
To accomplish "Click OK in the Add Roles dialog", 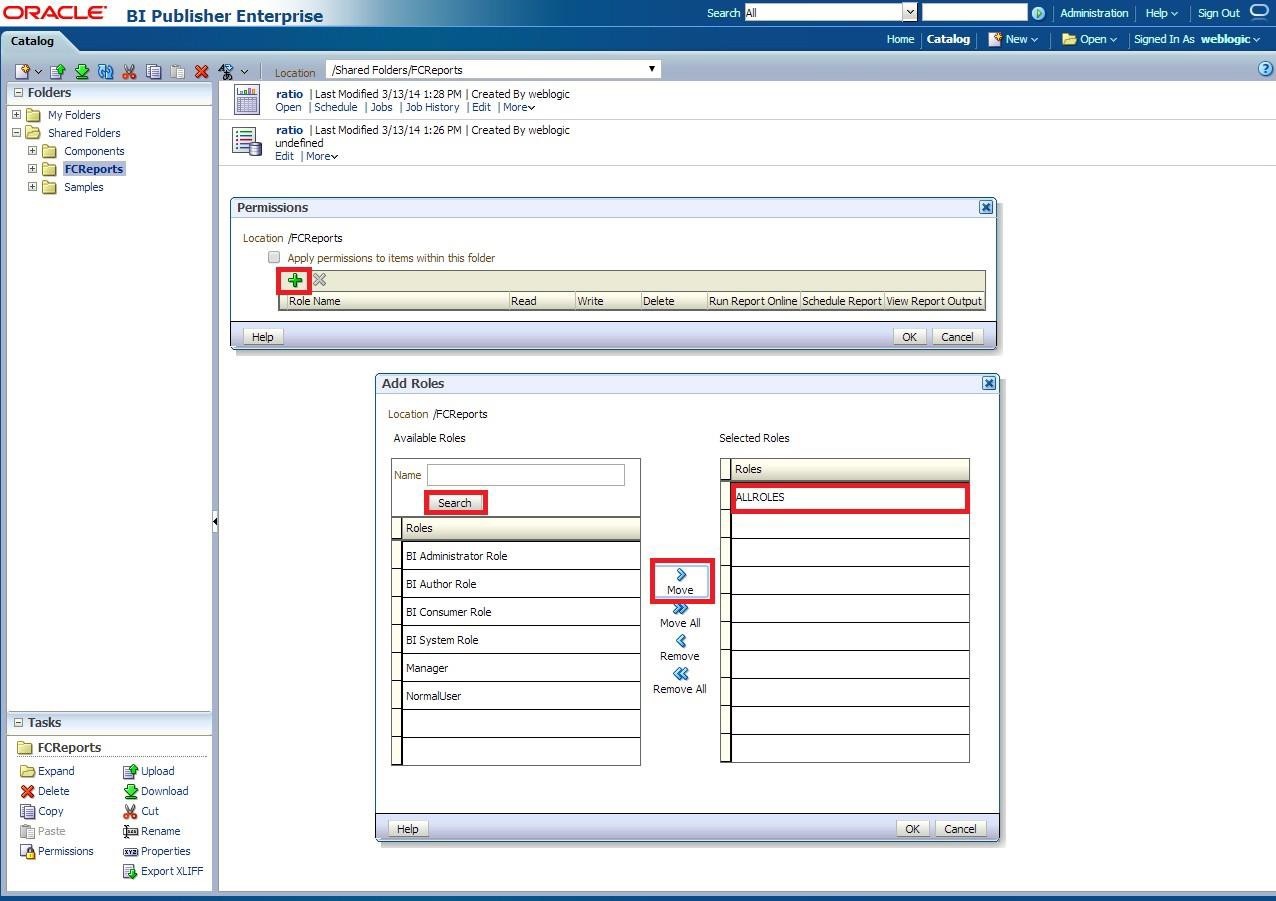I will click(912, 828).
